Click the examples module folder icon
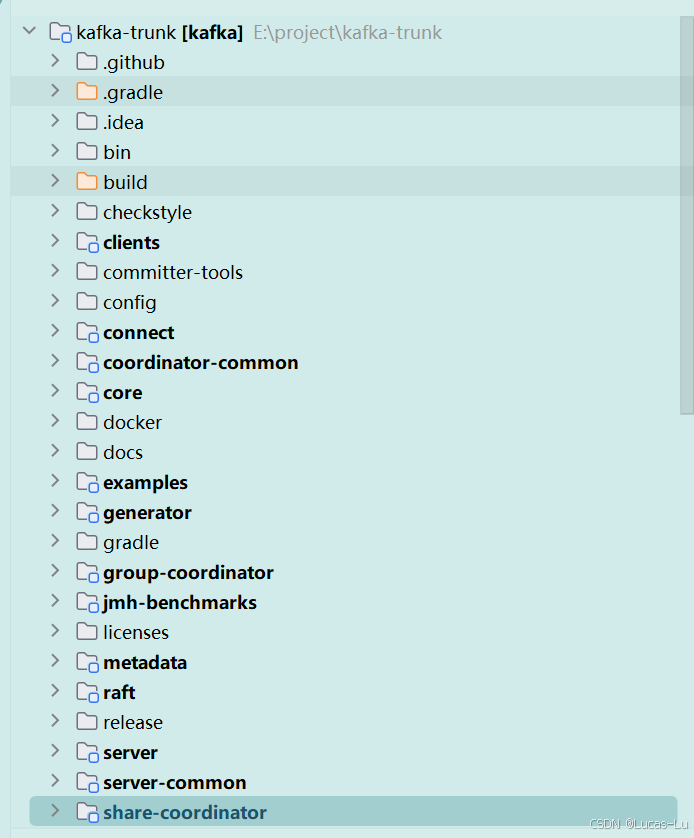Viewport: 694px width, 838px height. (88, 483)
